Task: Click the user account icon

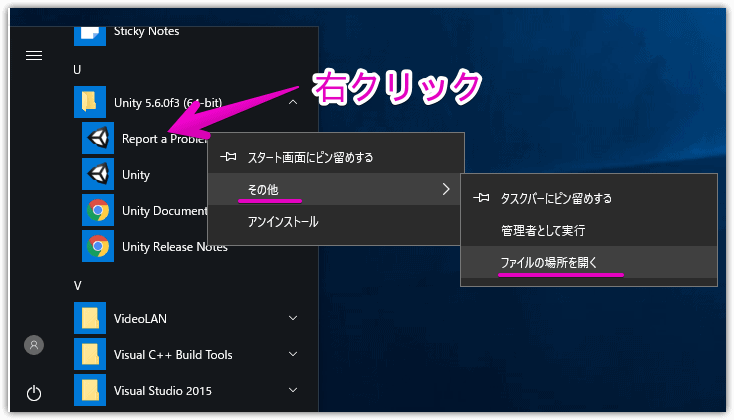Action: tap(34, 345)
